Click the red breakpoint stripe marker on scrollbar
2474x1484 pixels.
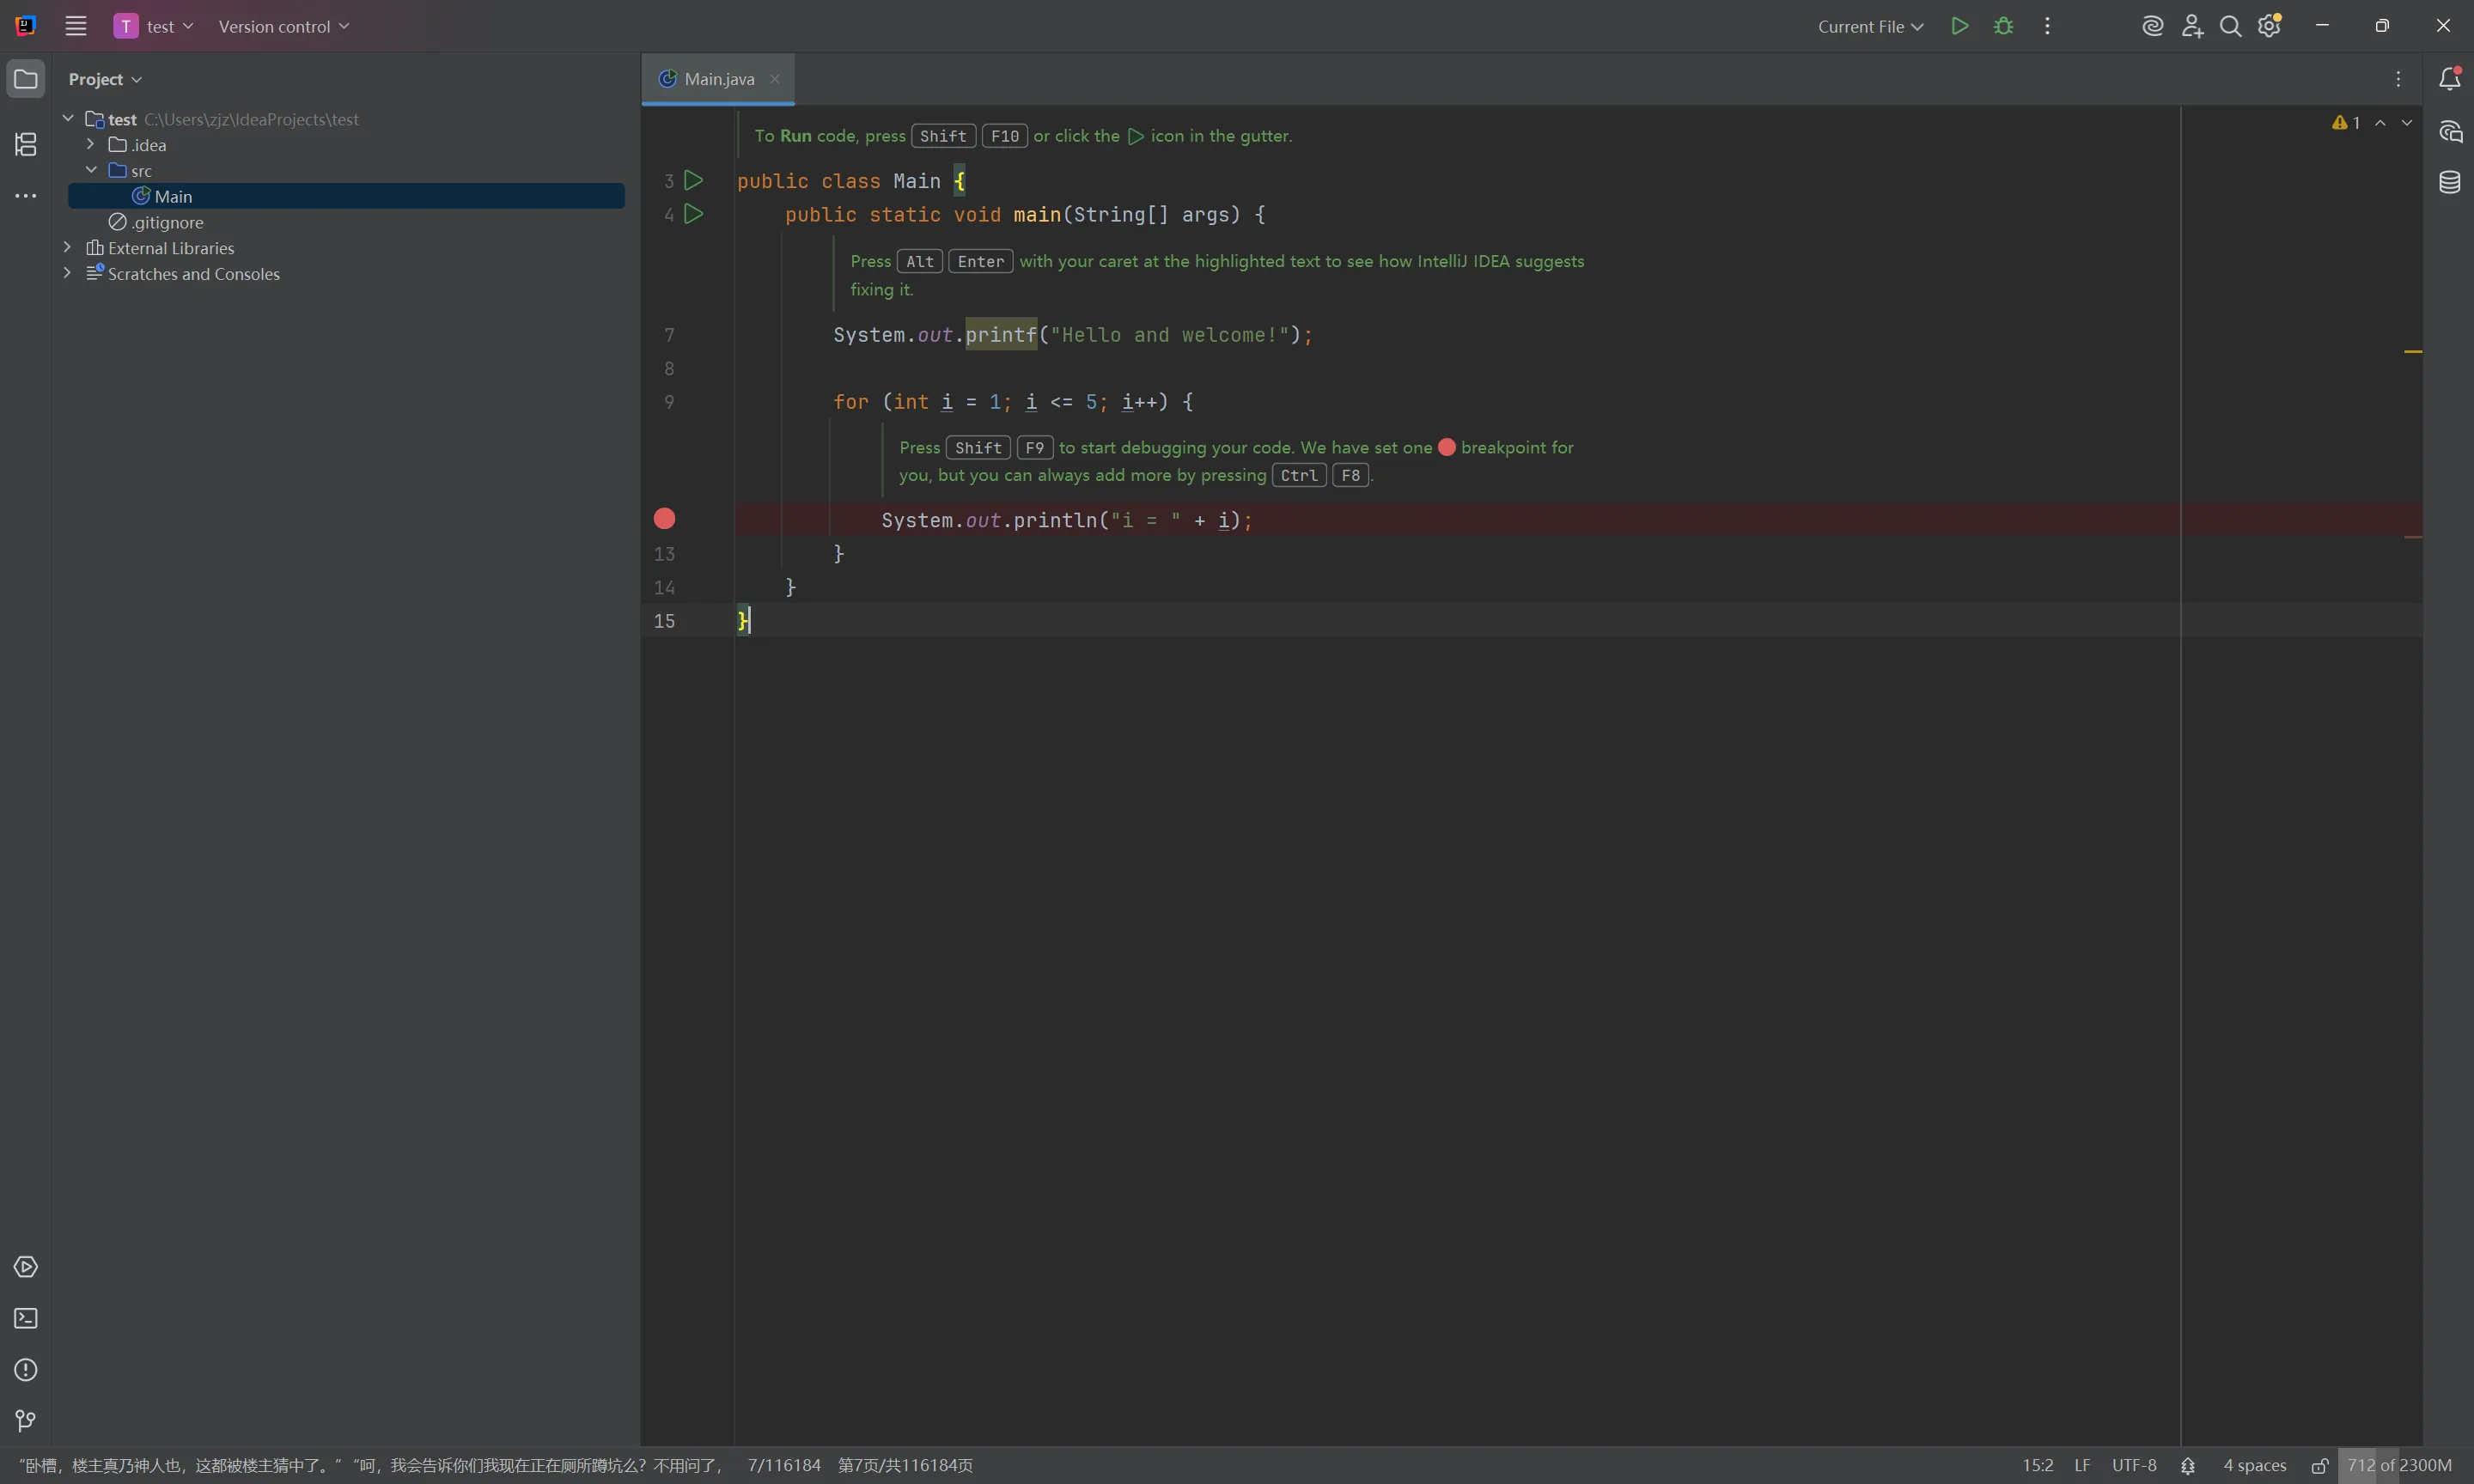[2413, 537]
